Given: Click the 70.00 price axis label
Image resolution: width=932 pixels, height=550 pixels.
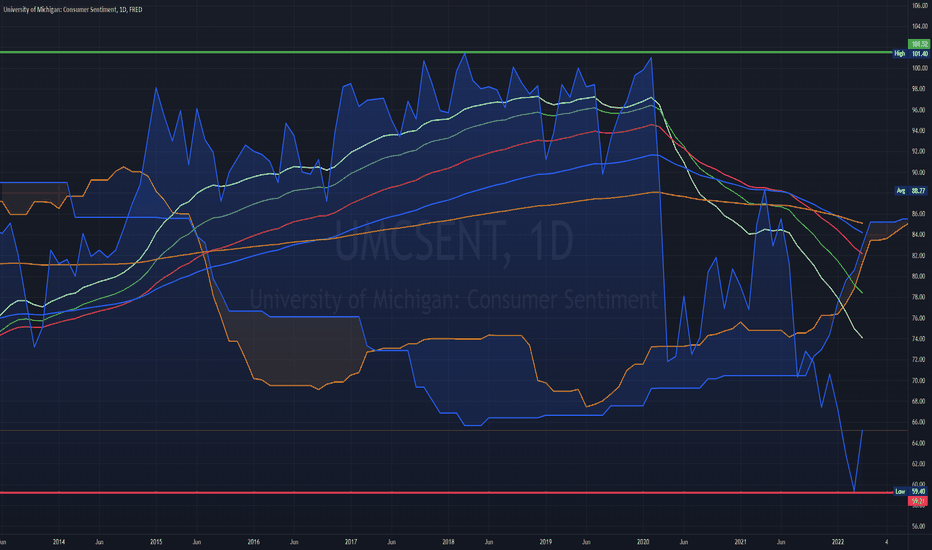Looking at the screenshot, I should [x=920, y=381].
